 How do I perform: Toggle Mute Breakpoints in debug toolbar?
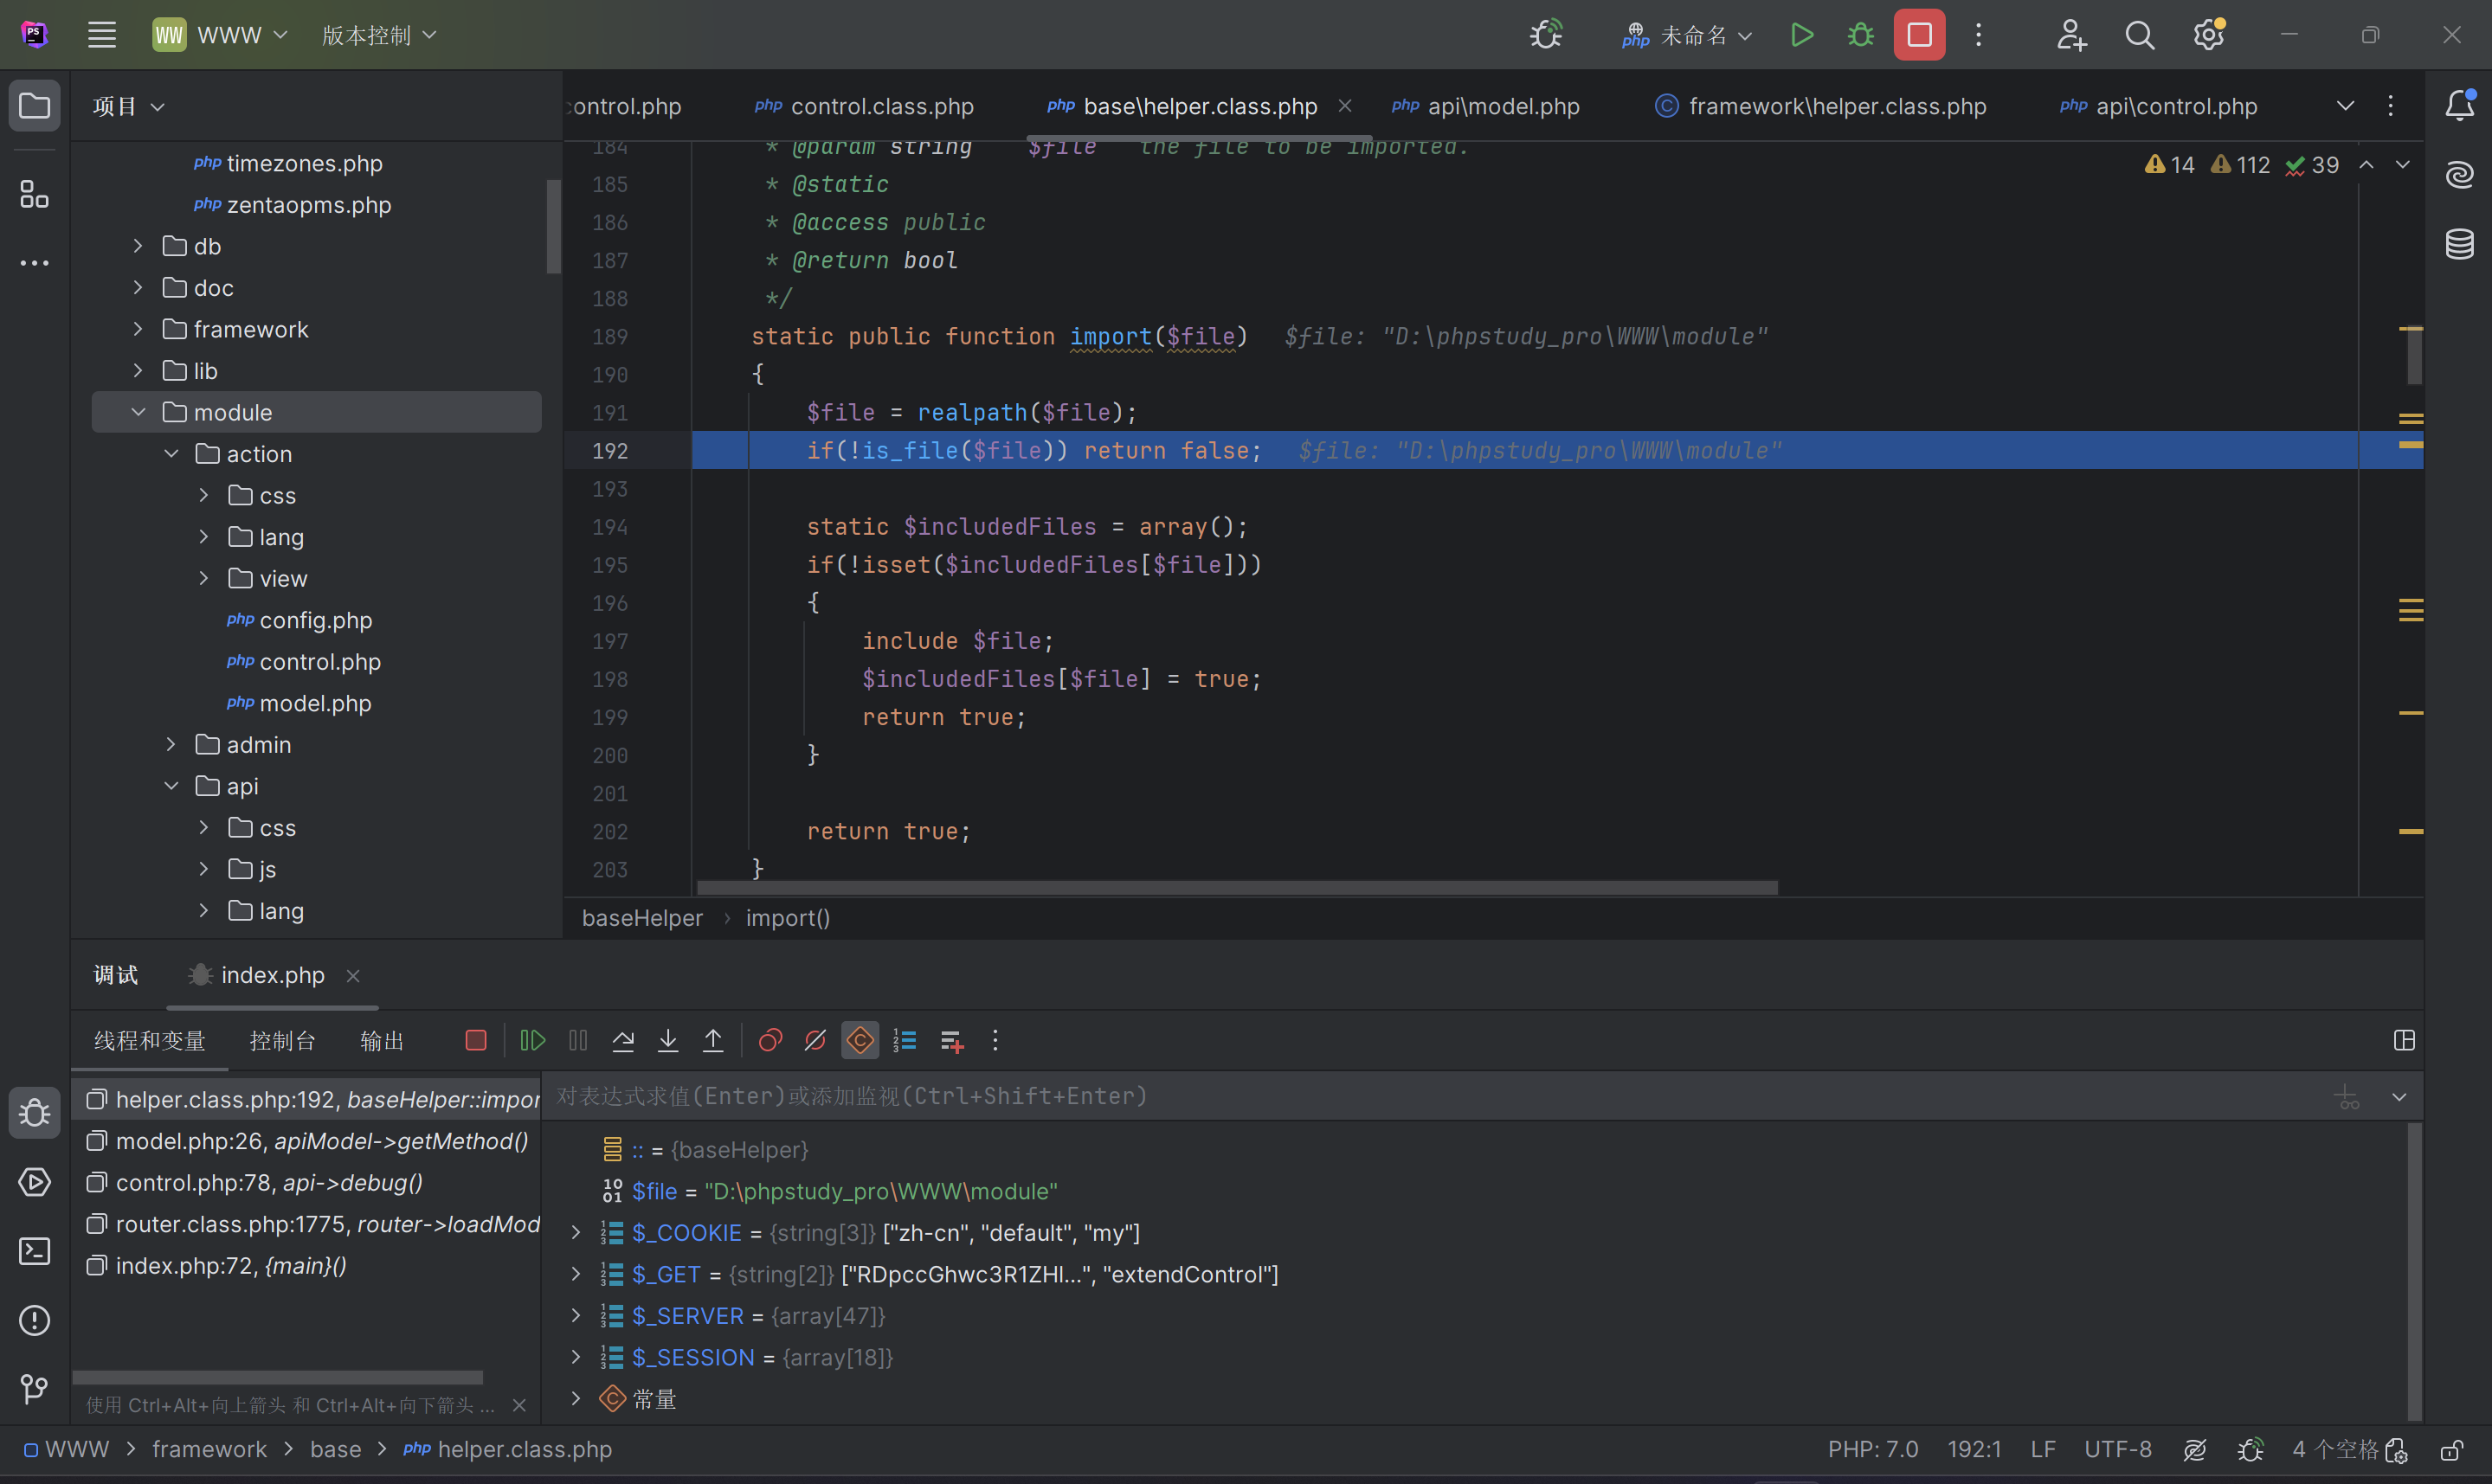[815, 1041]
